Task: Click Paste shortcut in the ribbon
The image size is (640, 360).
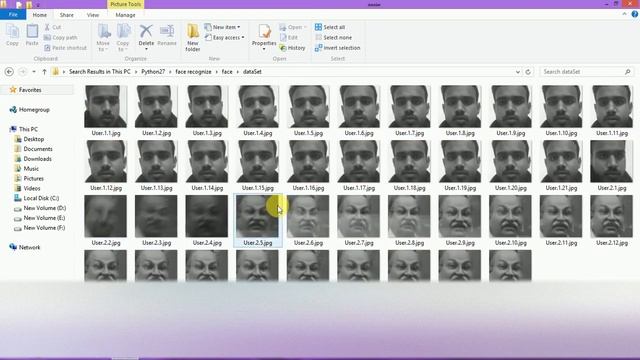Action: [x=65, y=48]
